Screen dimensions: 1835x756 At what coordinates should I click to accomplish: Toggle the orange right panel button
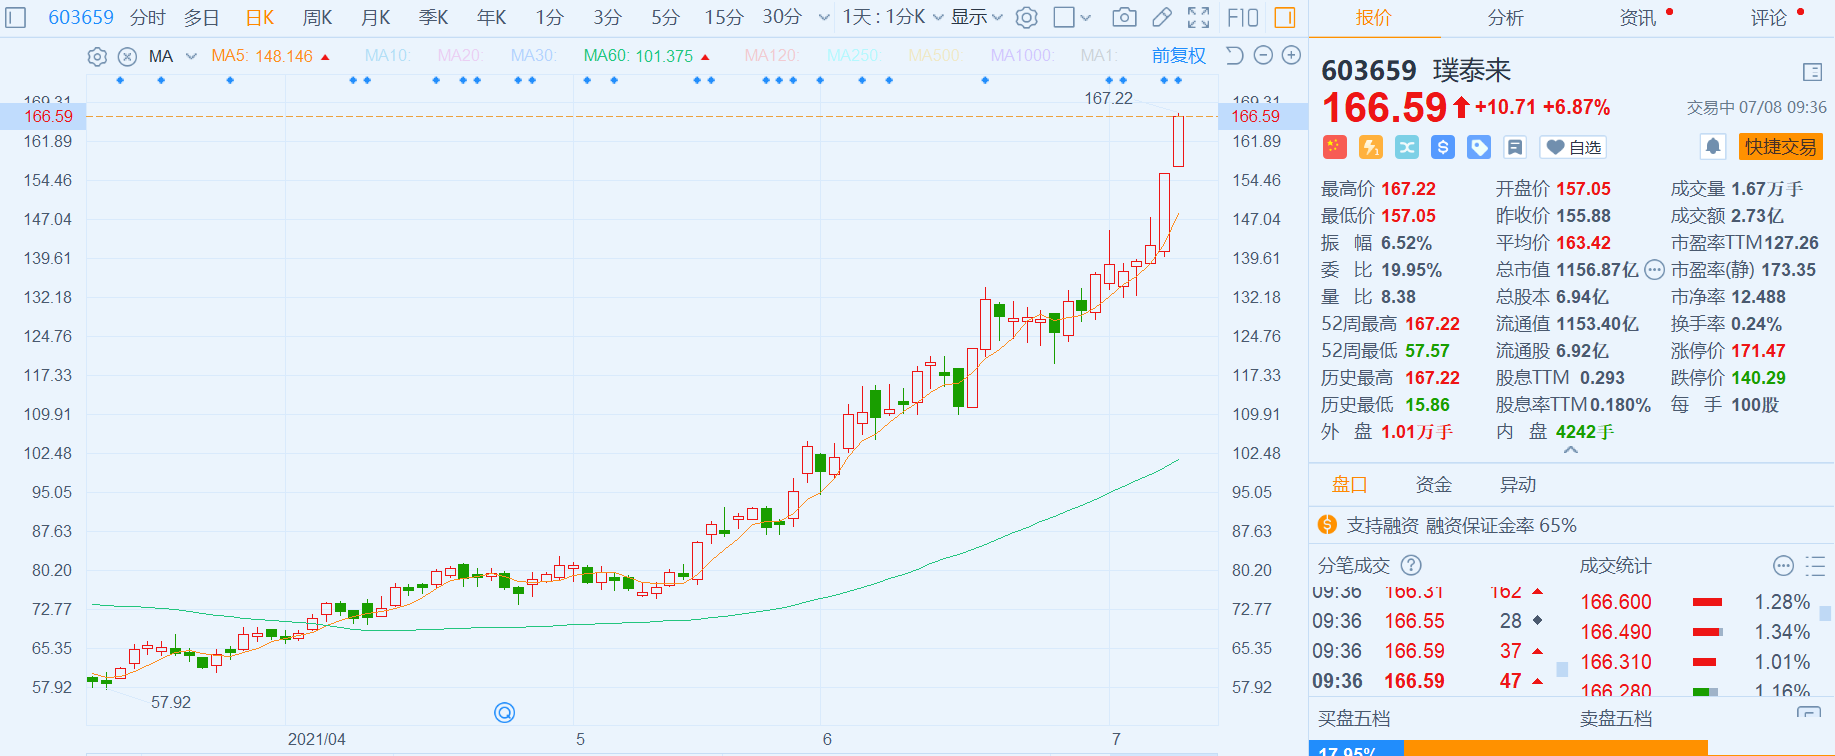tap(1285, 18)
